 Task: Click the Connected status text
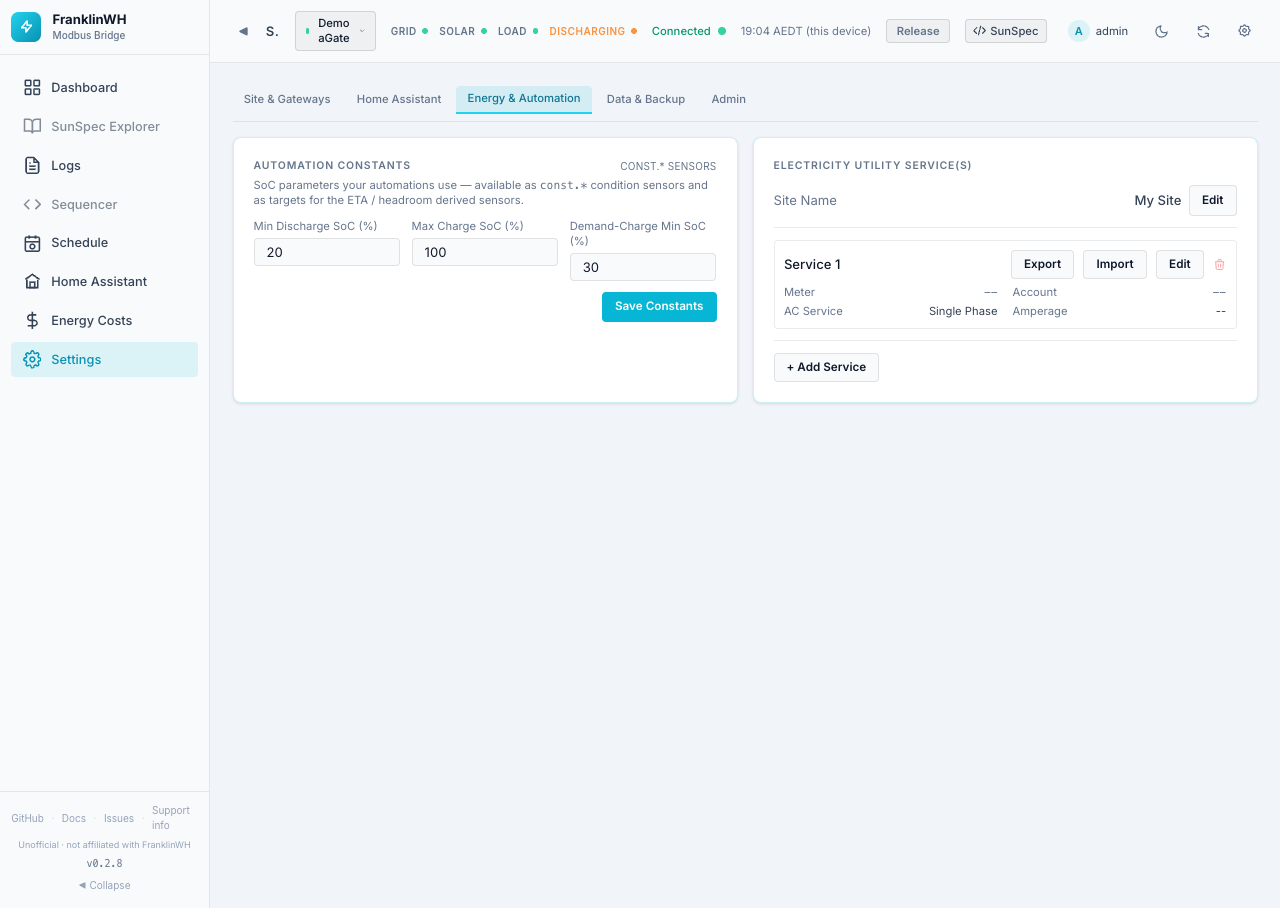pyautogui.click(x=681, y=31)
